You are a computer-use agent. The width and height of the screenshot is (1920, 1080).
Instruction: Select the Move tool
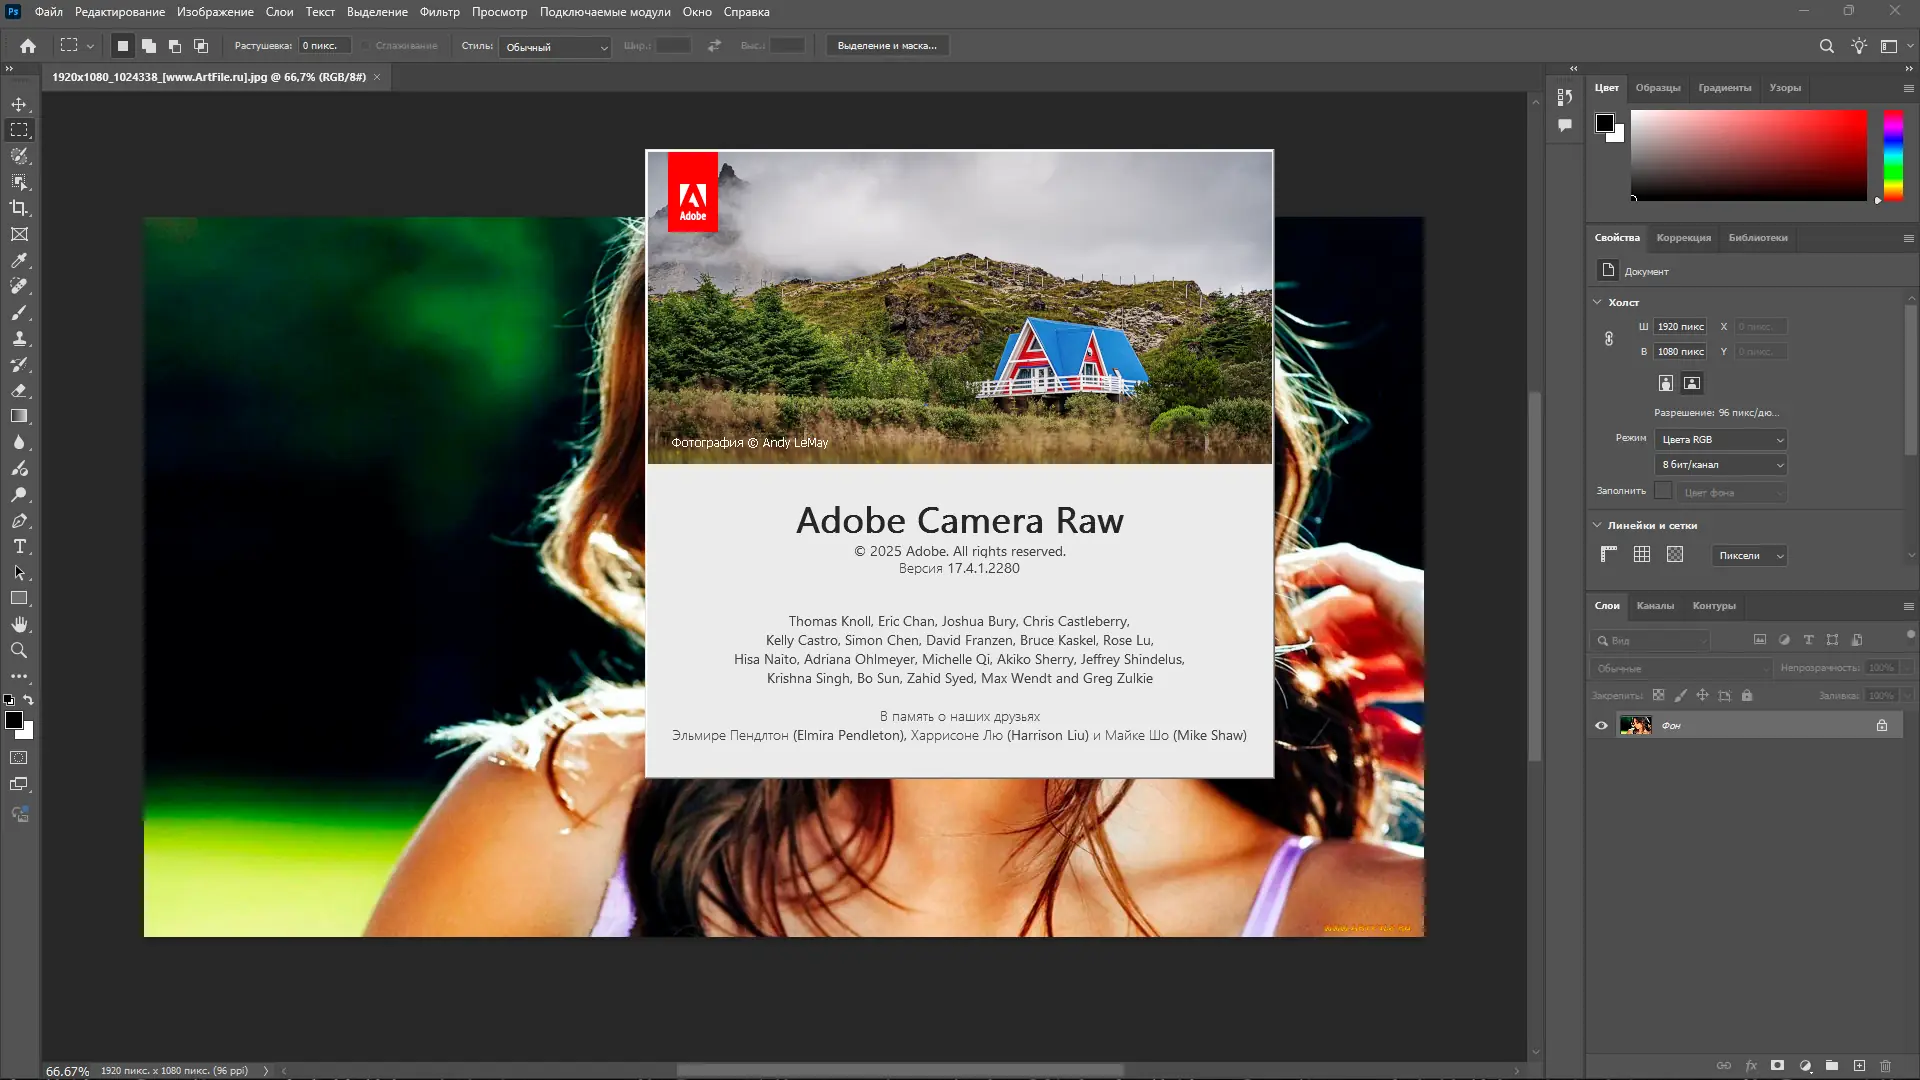pyautogui.click(x=19, y=105)
